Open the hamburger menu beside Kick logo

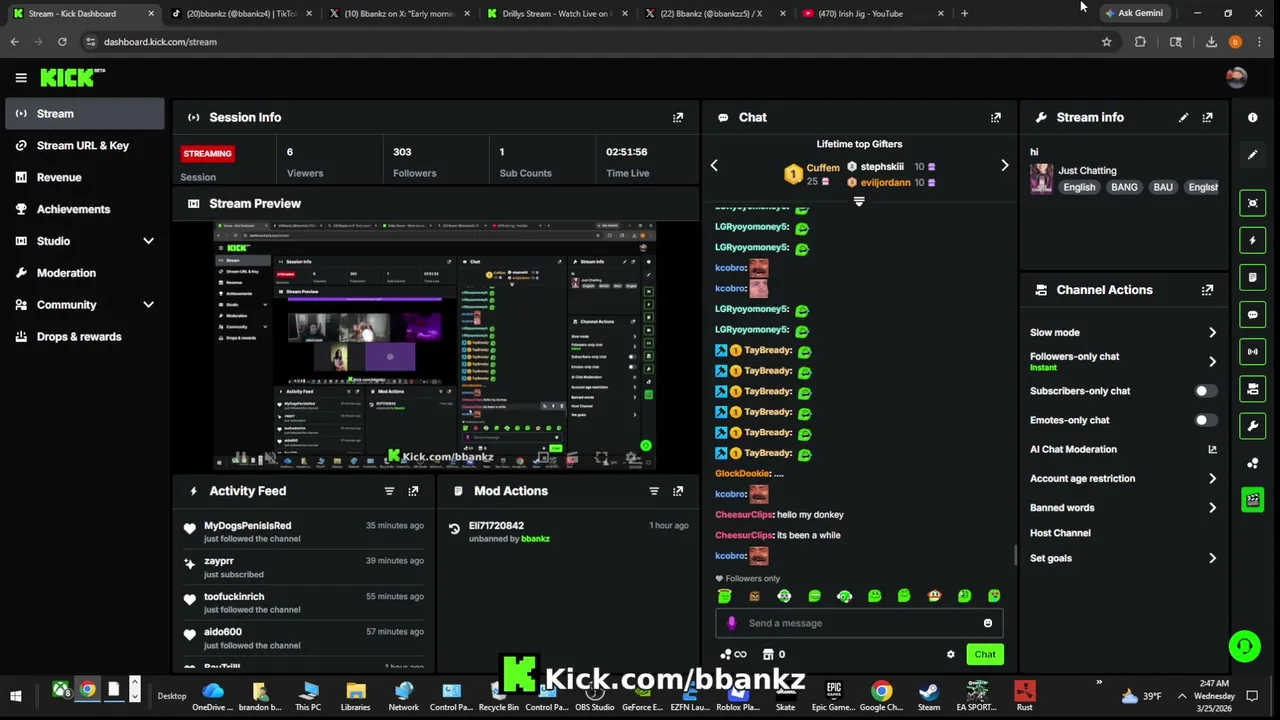21,77
